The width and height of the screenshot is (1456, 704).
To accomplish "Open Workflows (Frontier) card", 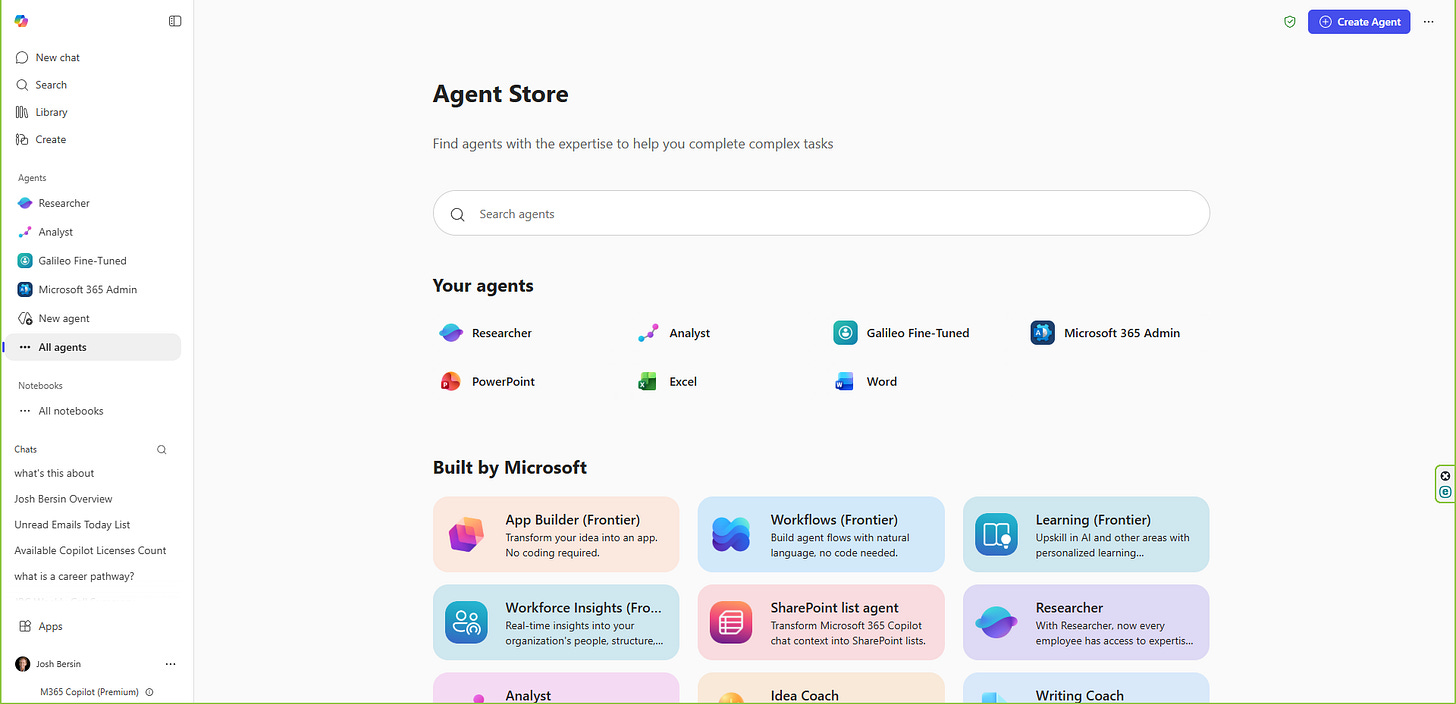I will tap(821, 534).
